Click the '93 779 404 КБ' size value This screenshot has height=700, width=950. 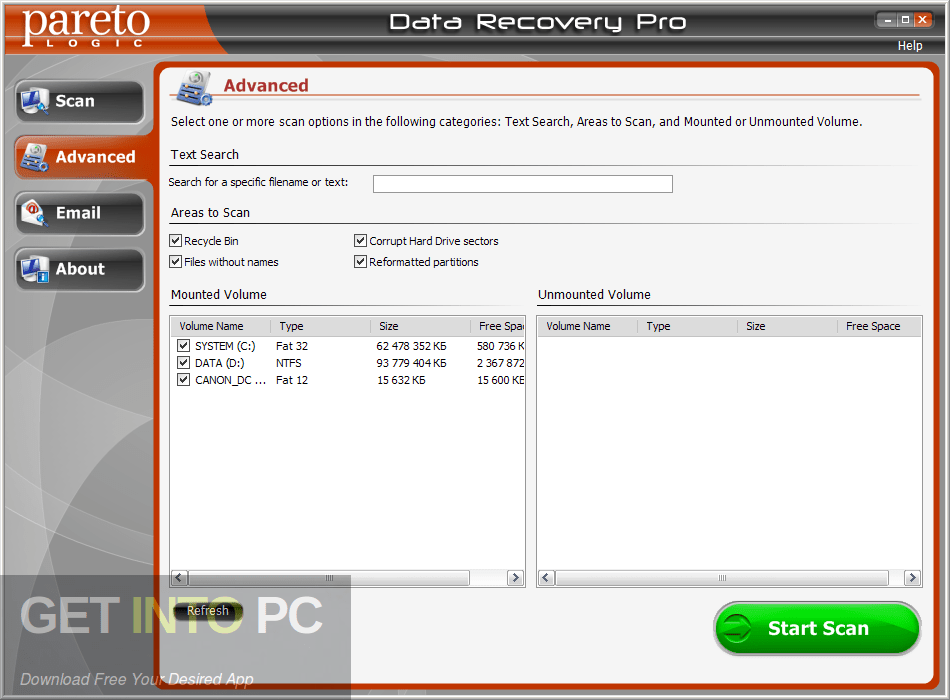click(411, 363)
